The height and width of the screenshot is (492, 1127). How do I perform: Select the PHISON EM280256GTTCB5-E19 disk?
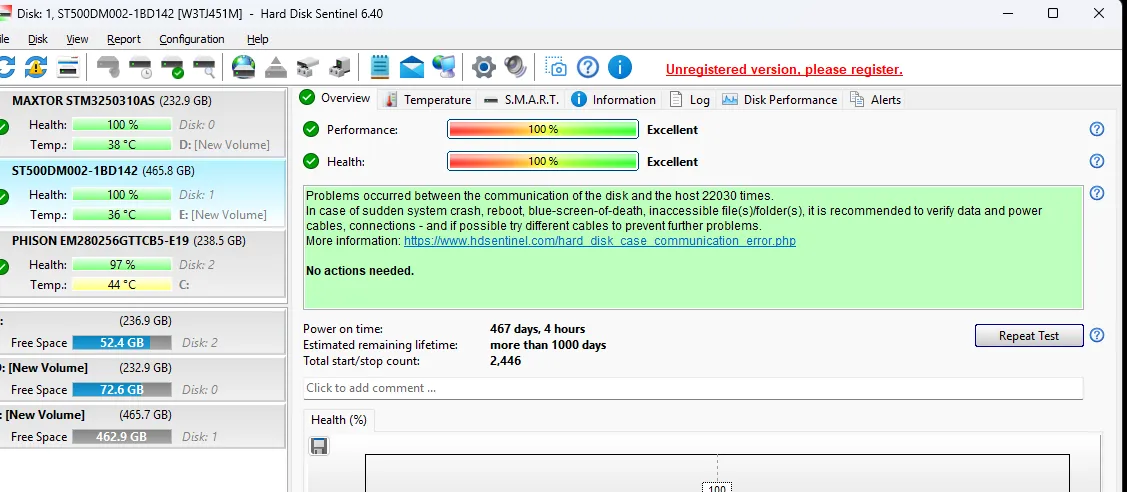tap(142, 263)
